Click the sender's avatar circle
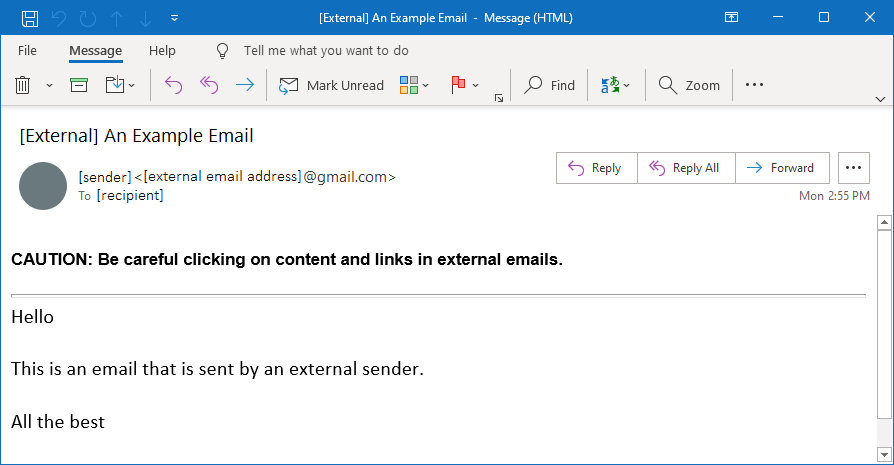This screenshot has width=894, height=465. [43, 185]
